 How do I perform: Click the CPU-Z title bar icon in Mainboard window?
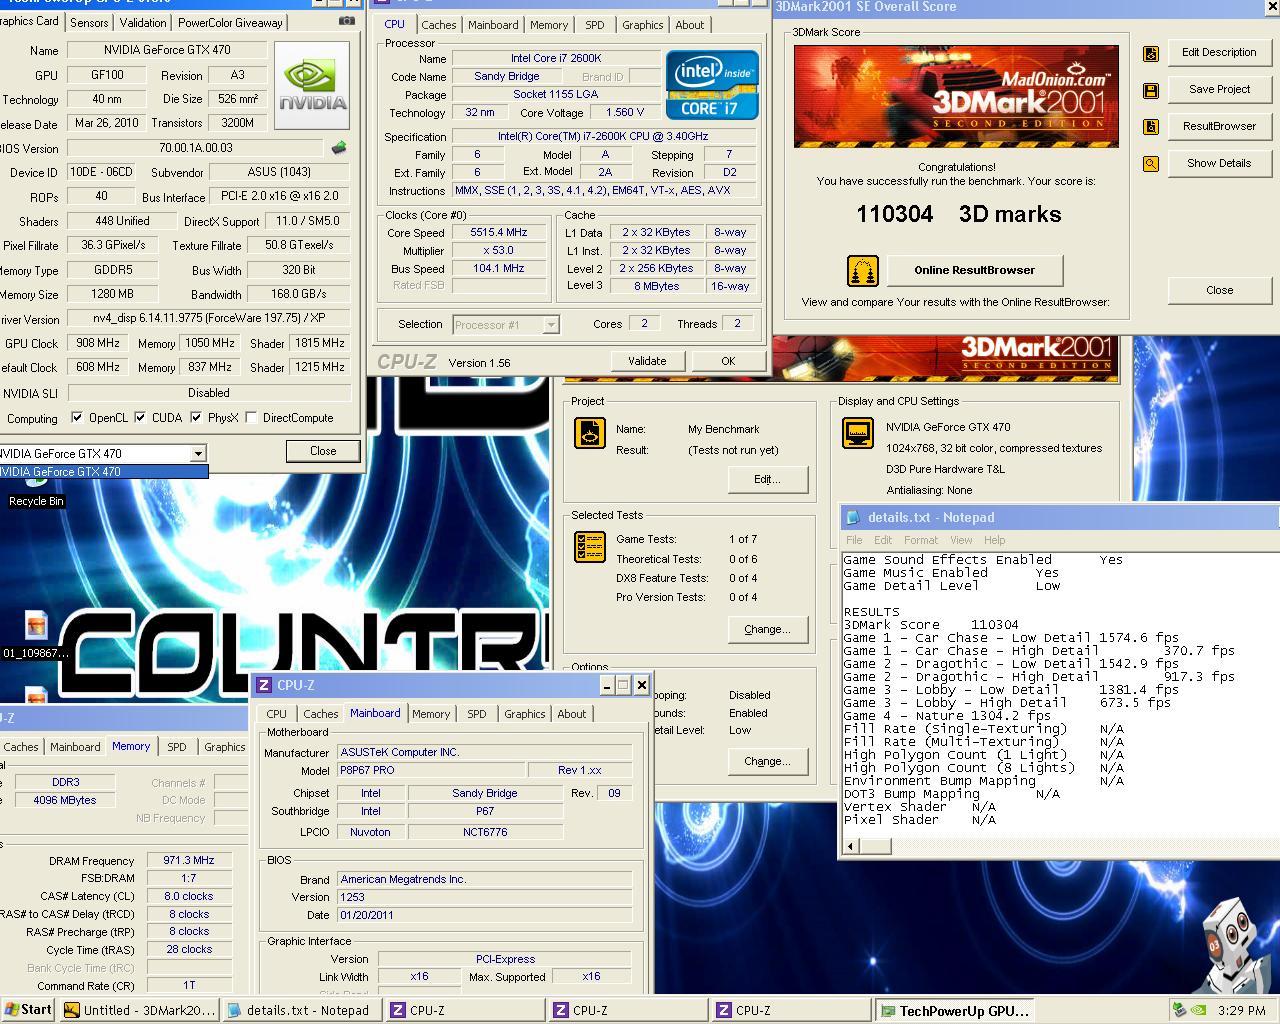[x=264, y=685]
